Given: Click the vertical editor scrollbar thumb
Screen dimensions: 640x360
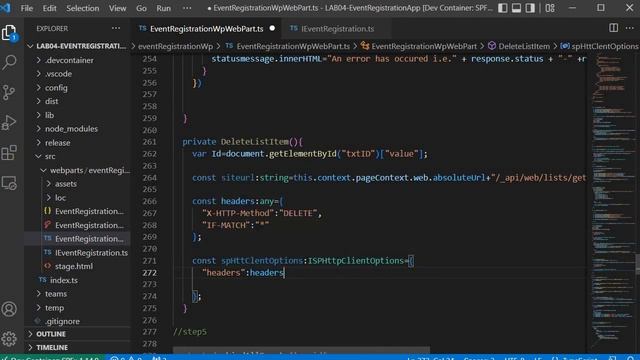Looking at the screenshot, I should [x=637, y=264].
